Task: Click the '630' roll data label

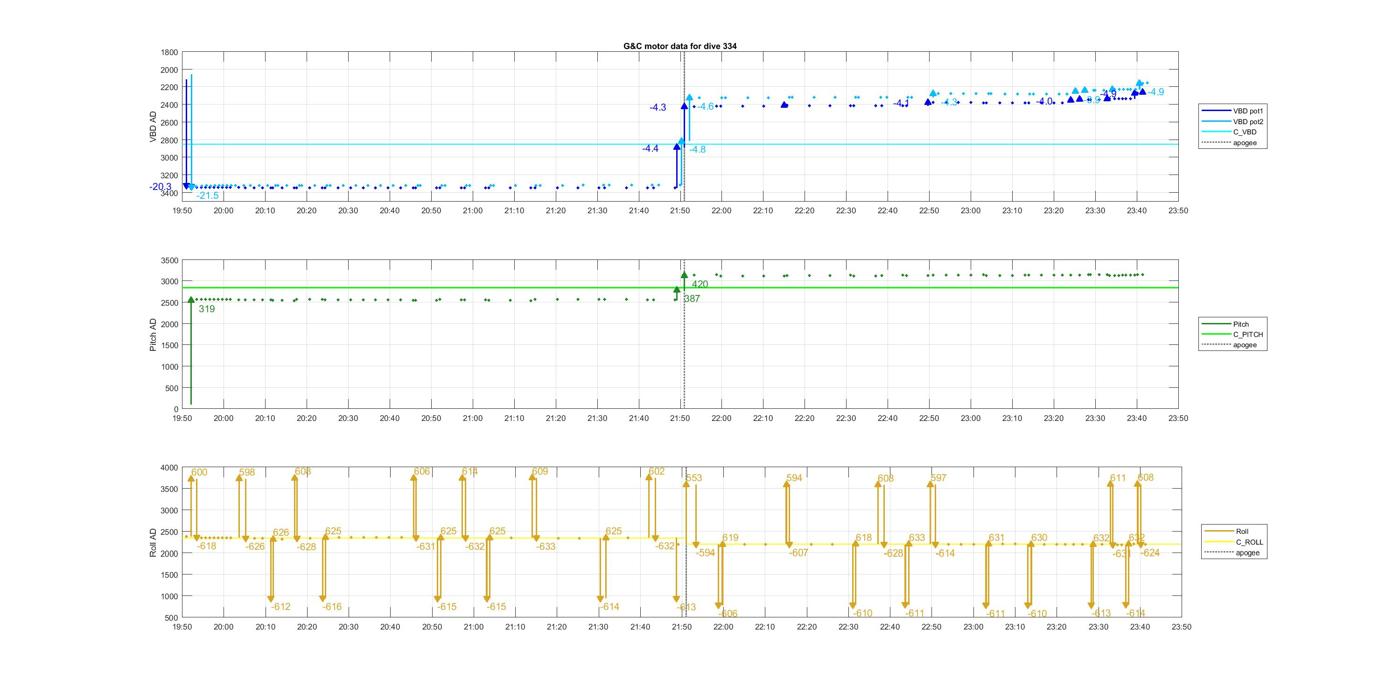Action: pyautogui.click(x=1039, y=538)
